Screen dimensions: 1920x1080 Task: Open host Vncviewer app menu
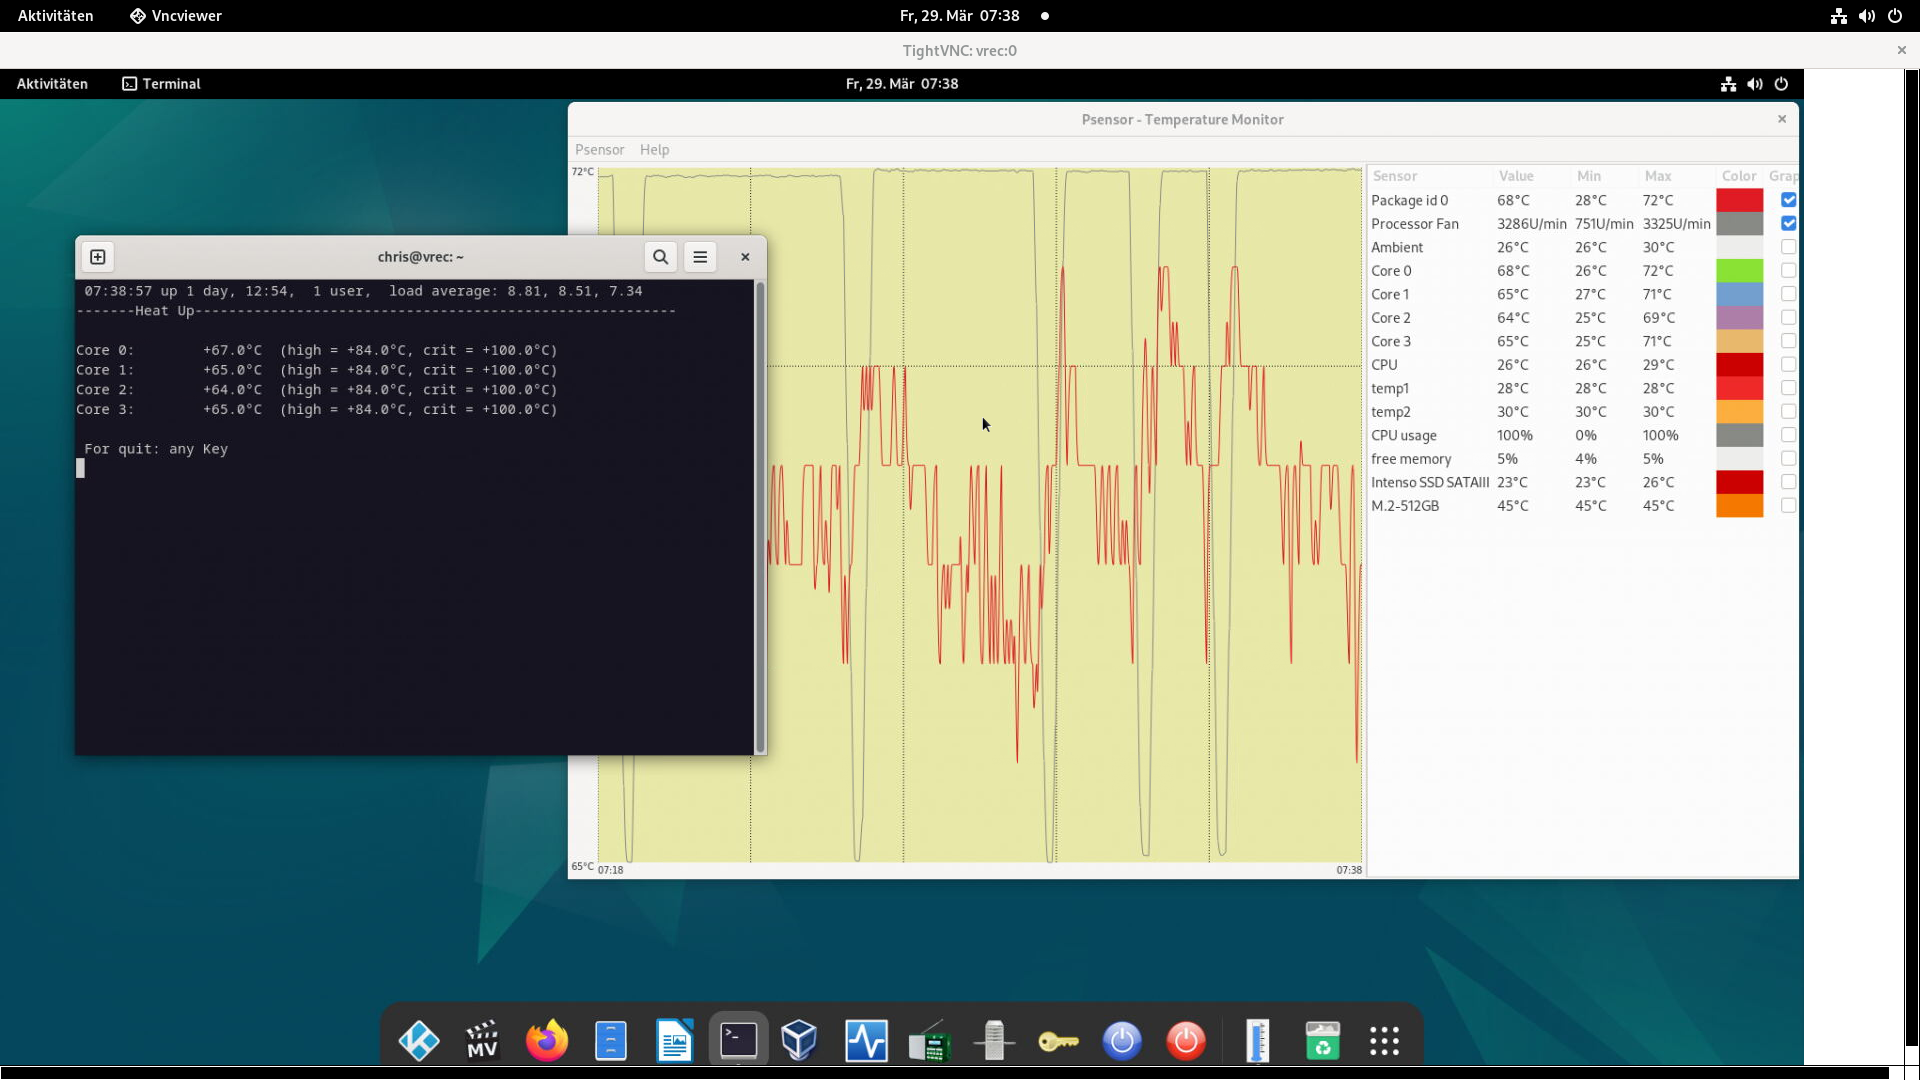176,16
